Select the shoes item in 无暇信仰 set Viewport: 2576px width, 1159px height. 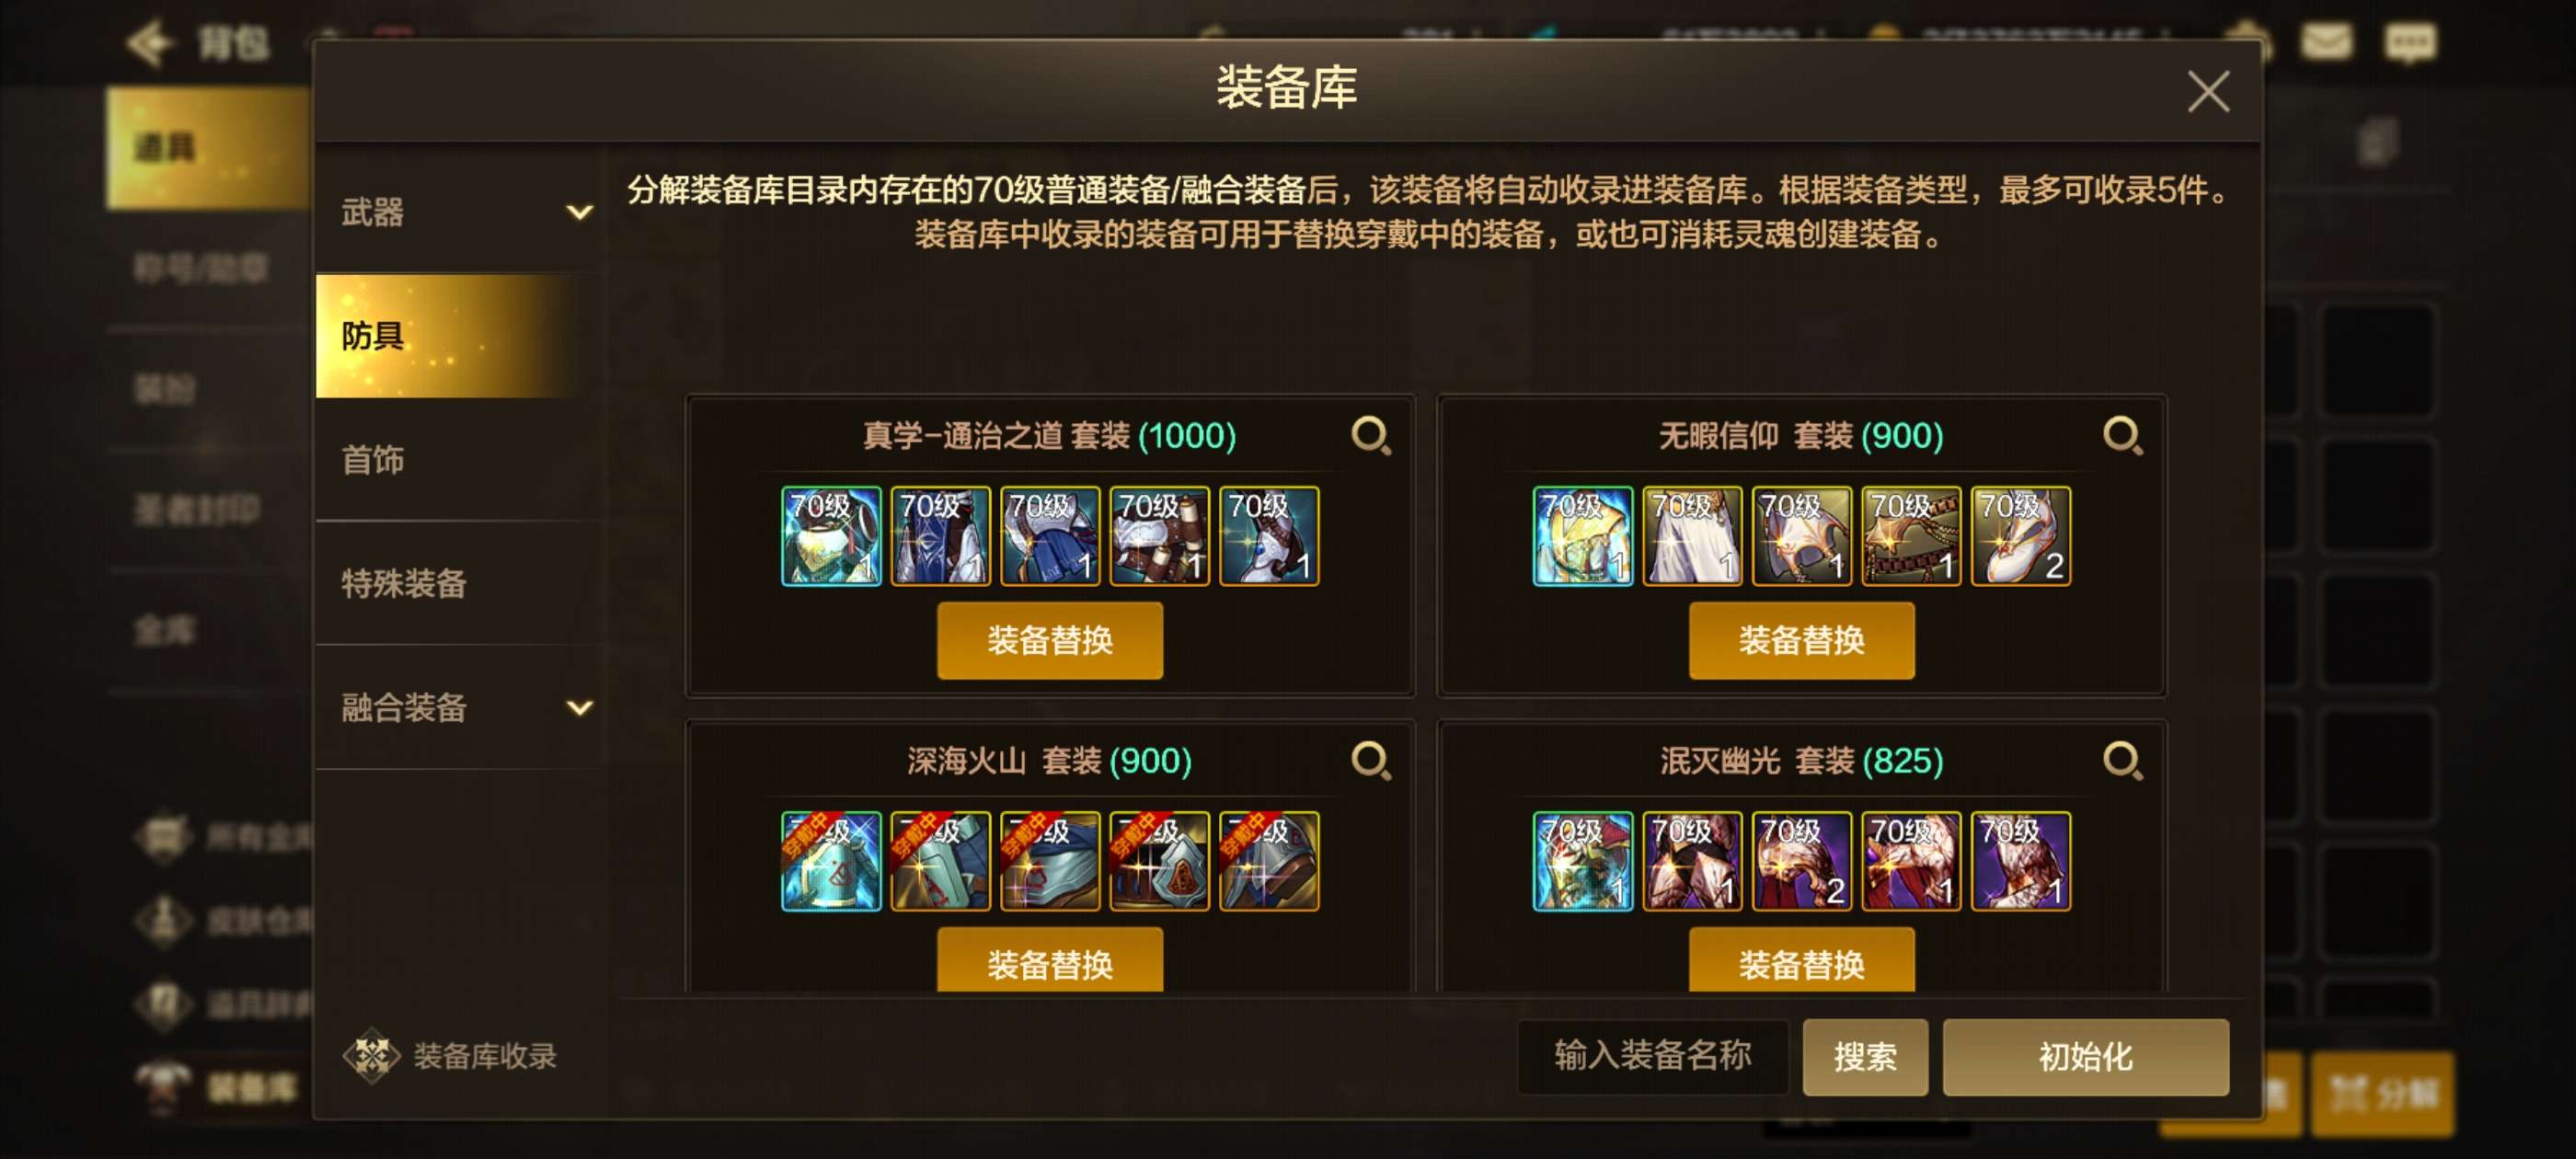(x=2020, y=536)
